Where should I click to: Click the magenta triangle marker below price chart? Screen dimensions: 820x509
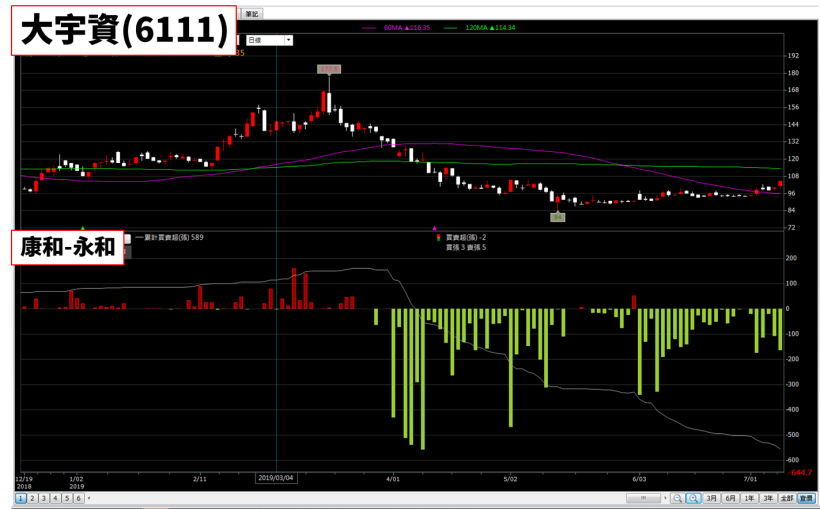[434, 229]
